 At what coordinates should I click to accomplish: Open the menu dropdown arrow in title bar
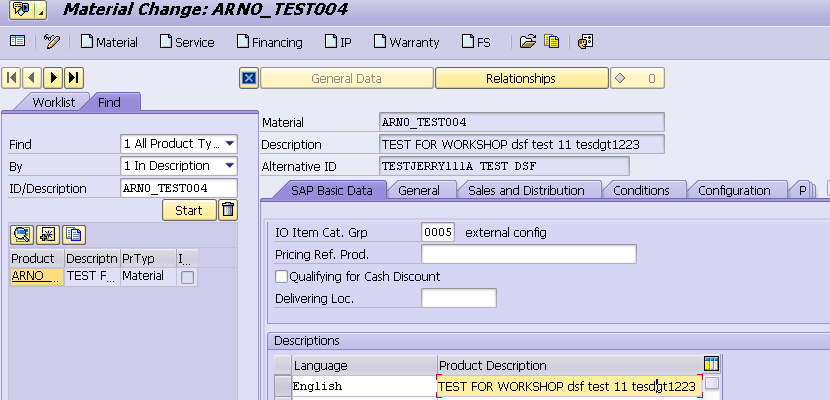[x=41, y=11]
